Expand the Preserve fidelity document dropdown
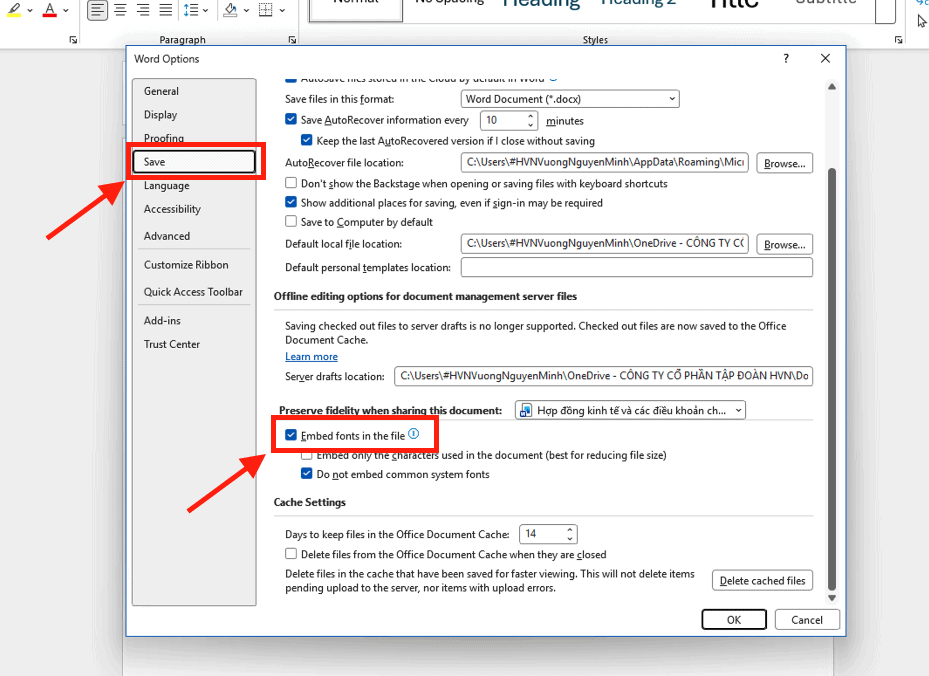This screenshot has height=676, width=929. (630, 410)
